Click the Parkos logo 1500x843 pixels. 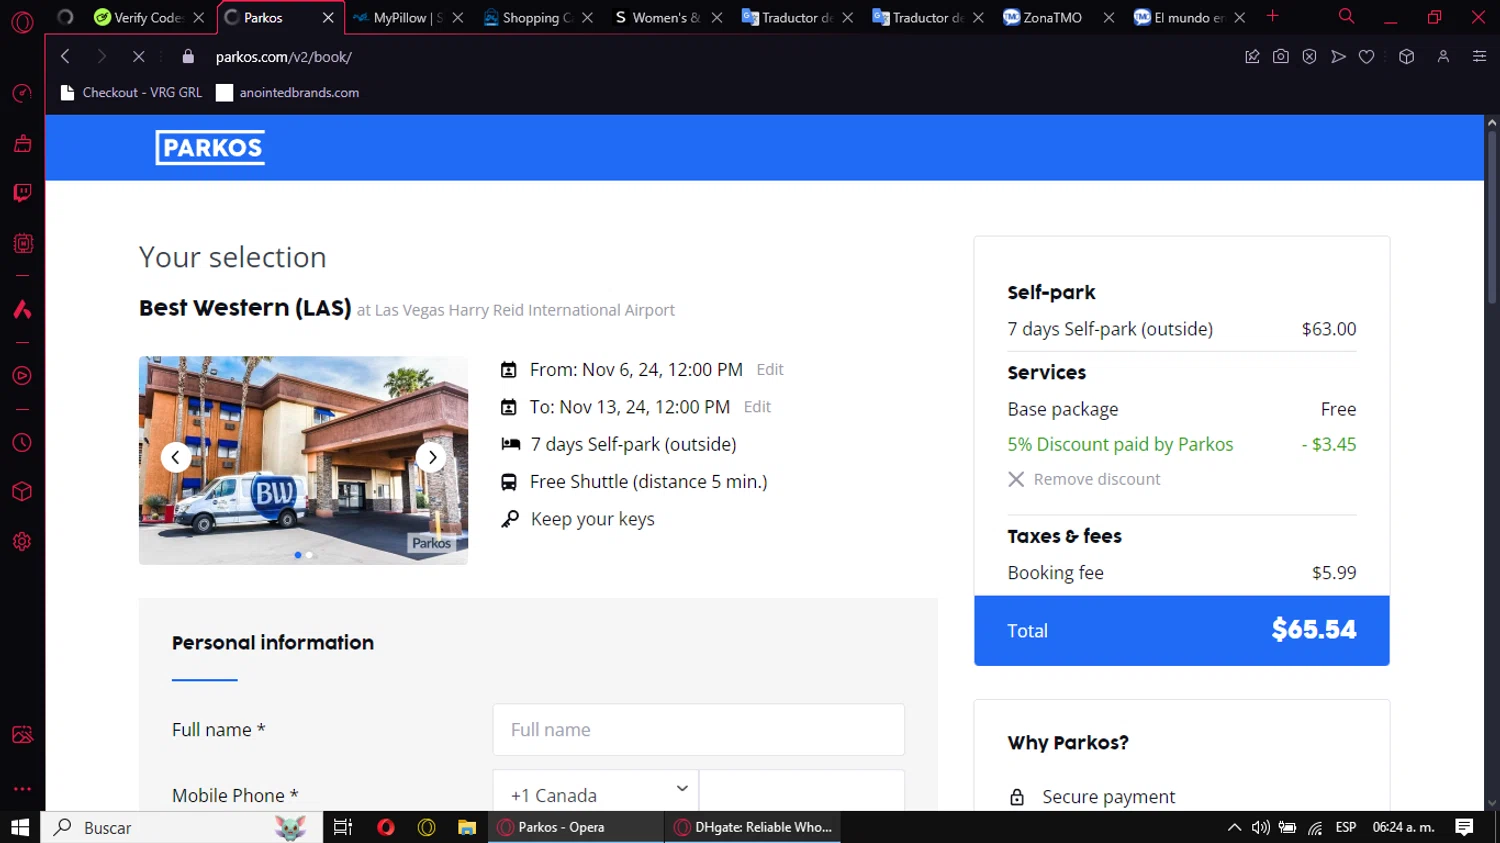[x=210, y=148]
